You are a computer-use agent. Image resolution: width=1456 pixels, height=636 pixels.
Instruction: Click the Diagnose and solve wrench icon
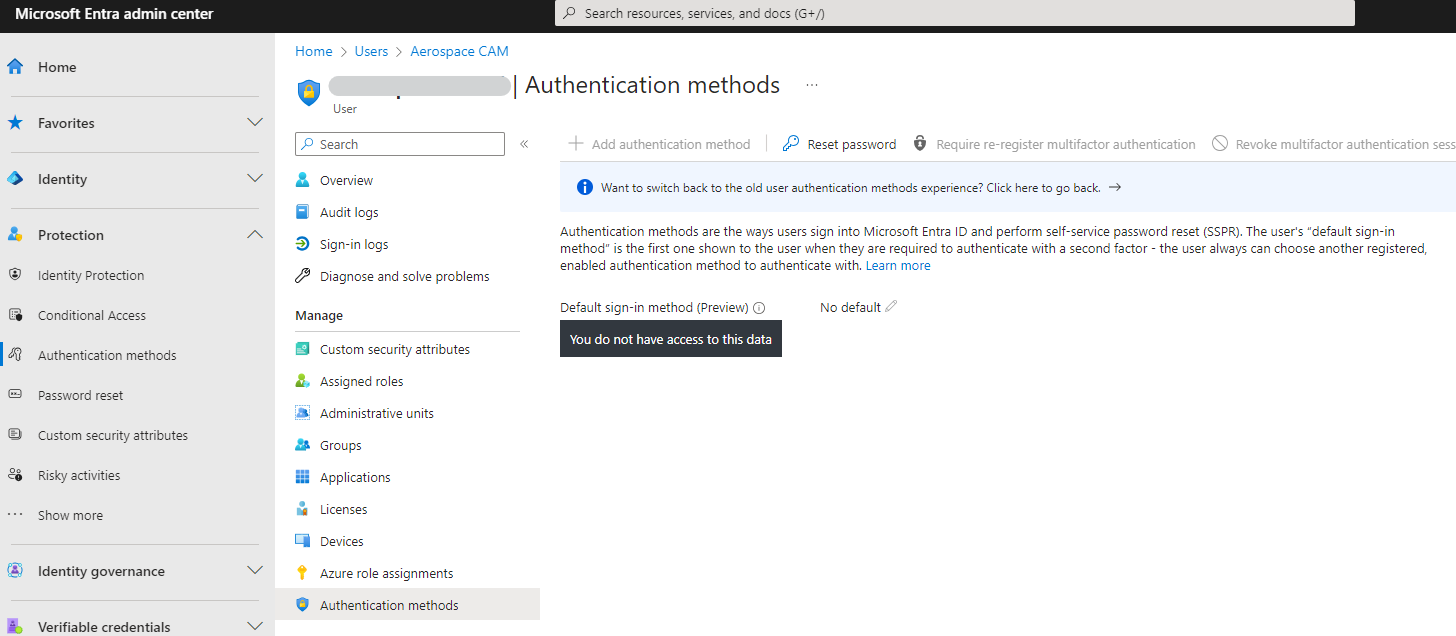click(302, 276)
